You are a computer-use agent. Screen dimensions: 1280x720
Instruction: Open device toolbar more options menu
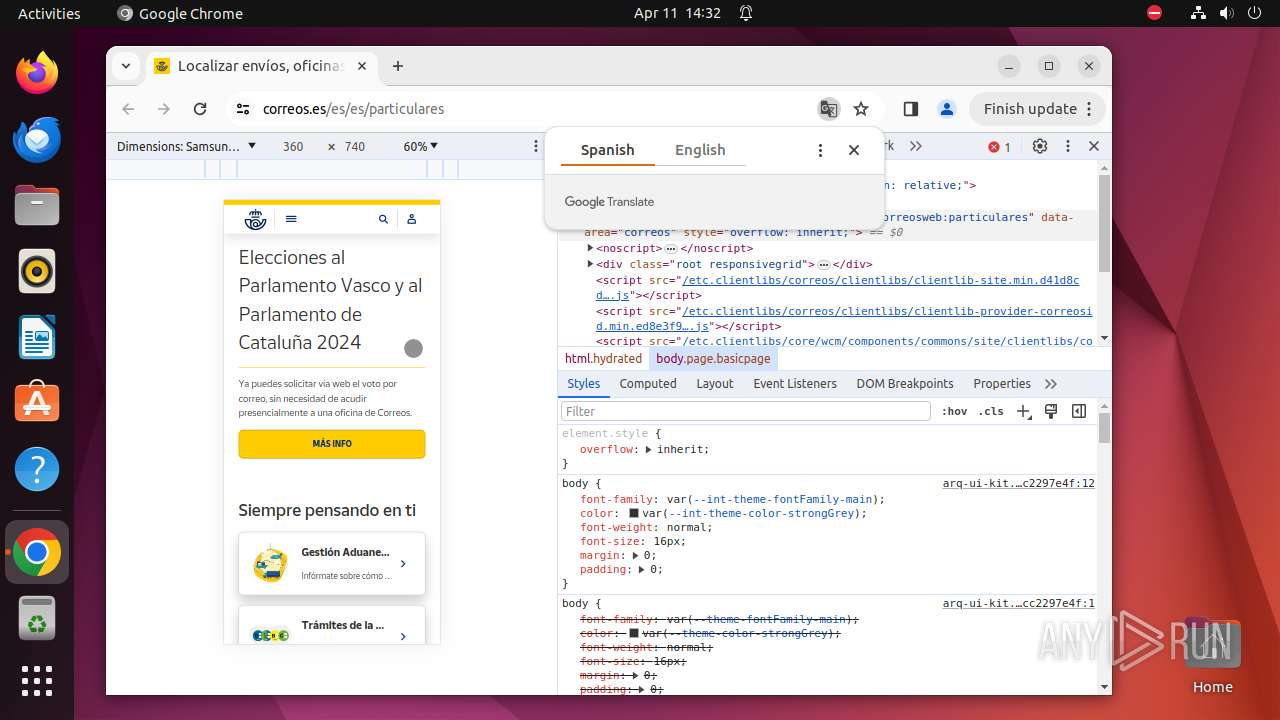(536, 146)
